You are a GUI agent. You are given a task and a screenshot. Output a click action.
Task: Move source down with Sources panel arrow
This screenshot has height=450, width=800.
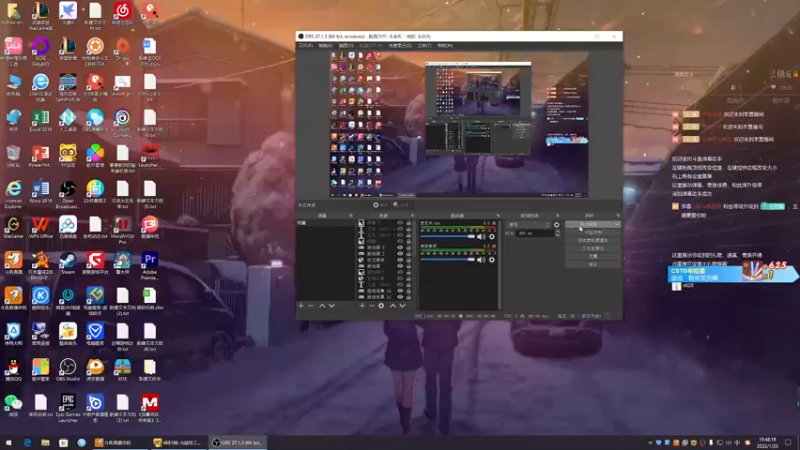[403, 306]
